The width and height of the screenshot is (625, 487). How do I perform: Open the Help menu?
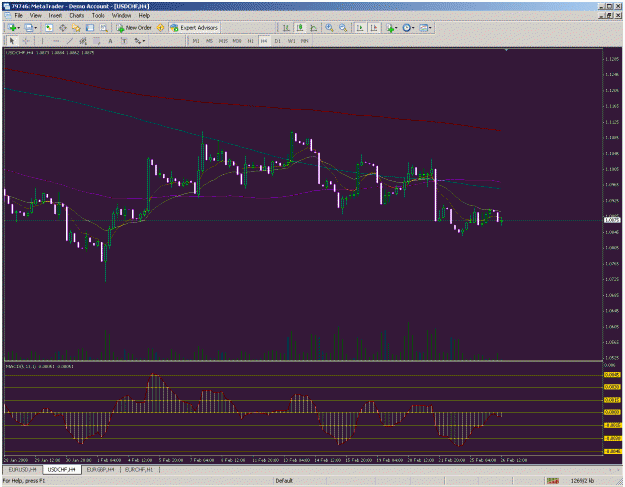(x=144, y=16)
